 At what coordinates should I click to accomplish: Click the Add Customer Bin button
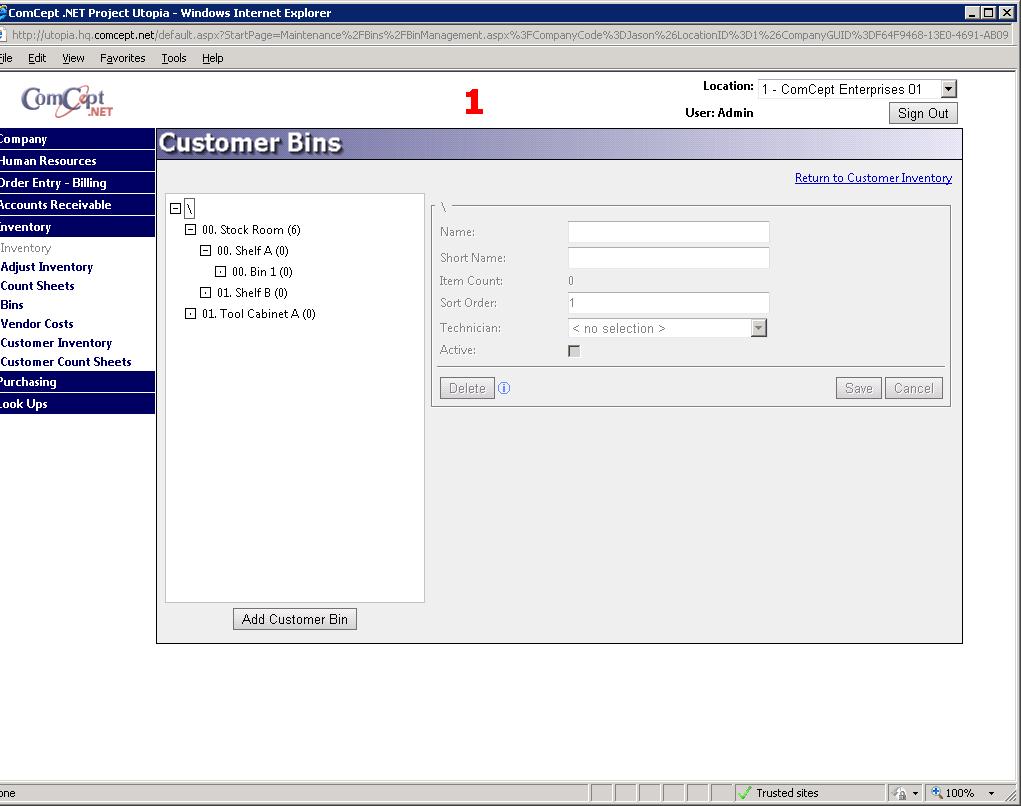(x=295, y=619)
